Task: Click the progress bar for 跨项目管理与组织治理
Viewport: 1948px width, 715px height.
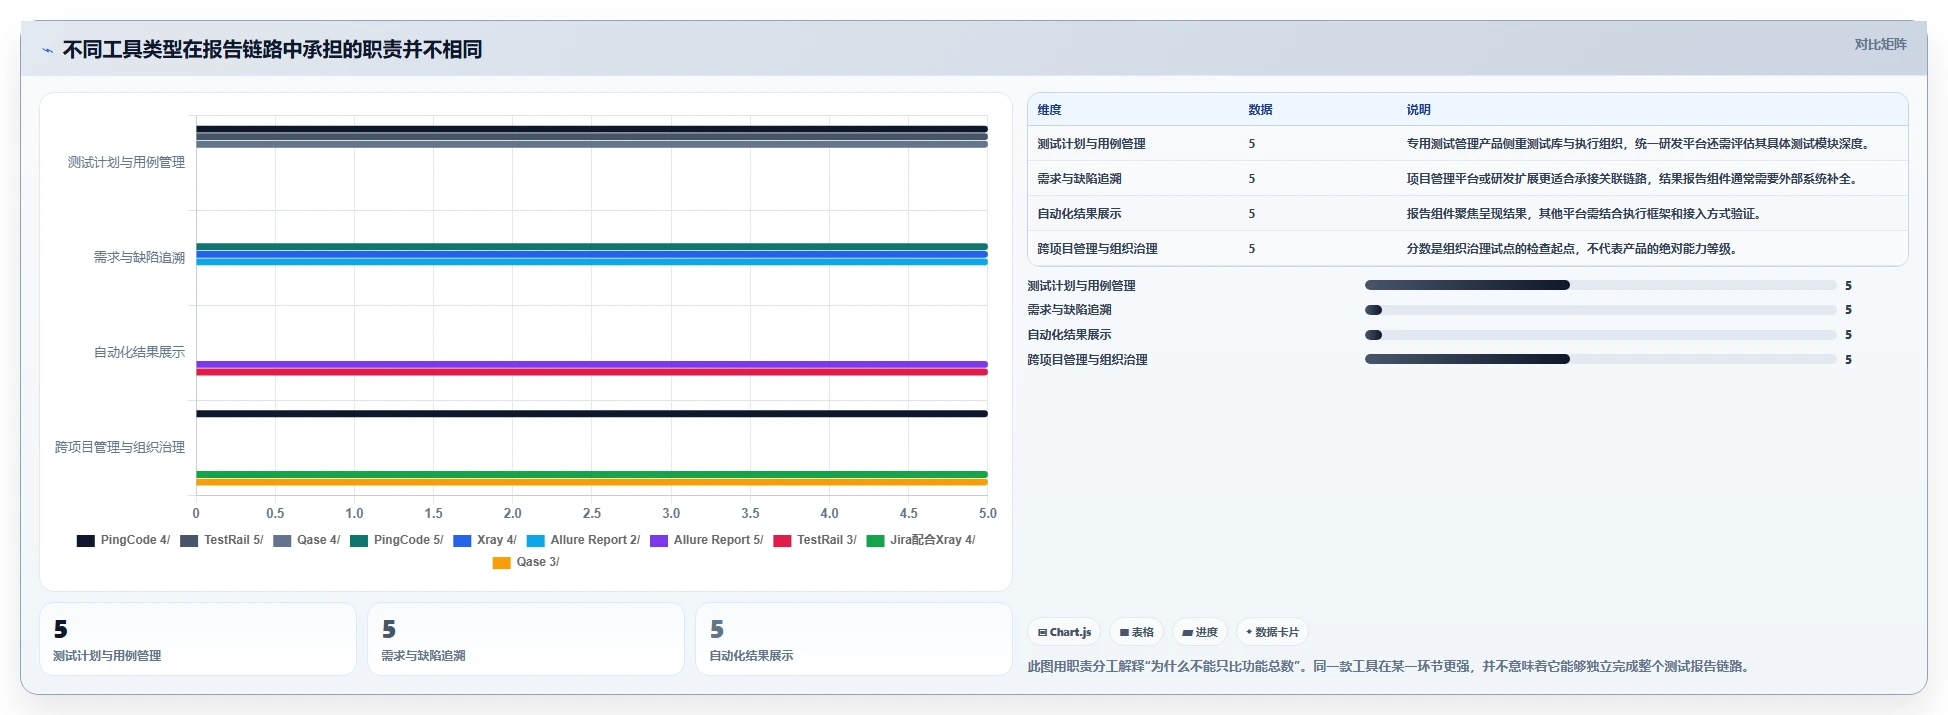Action: [1600, 359]
